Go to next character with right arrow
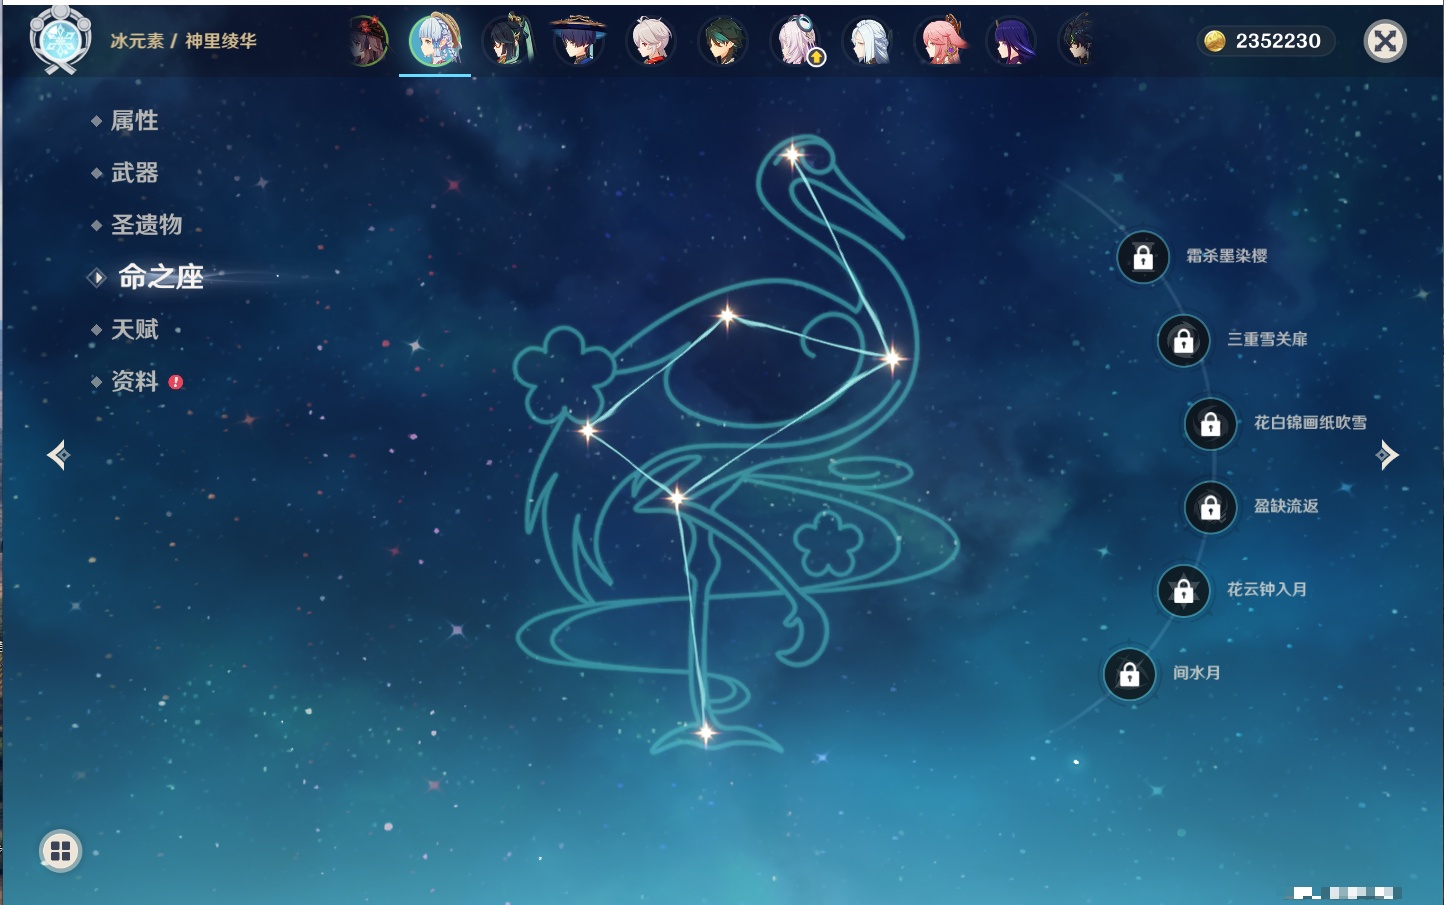 coord(1387,455)
